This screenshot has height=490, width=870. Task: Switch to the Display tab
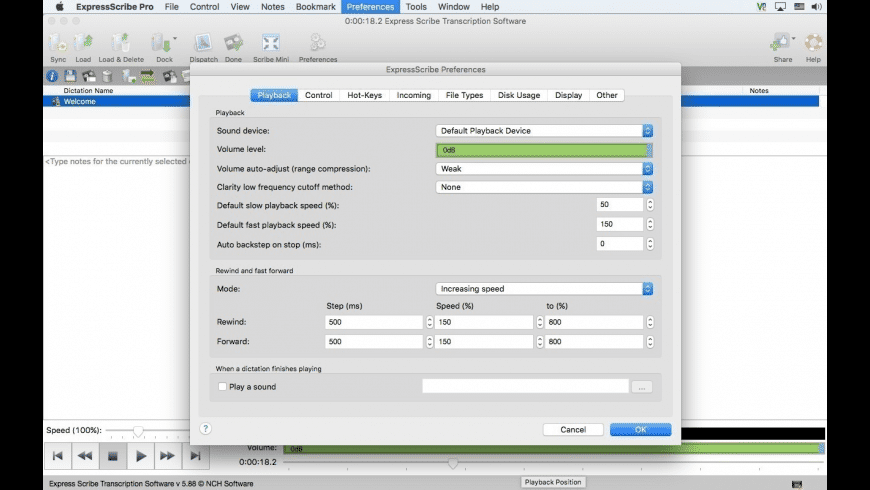[569, 95]
